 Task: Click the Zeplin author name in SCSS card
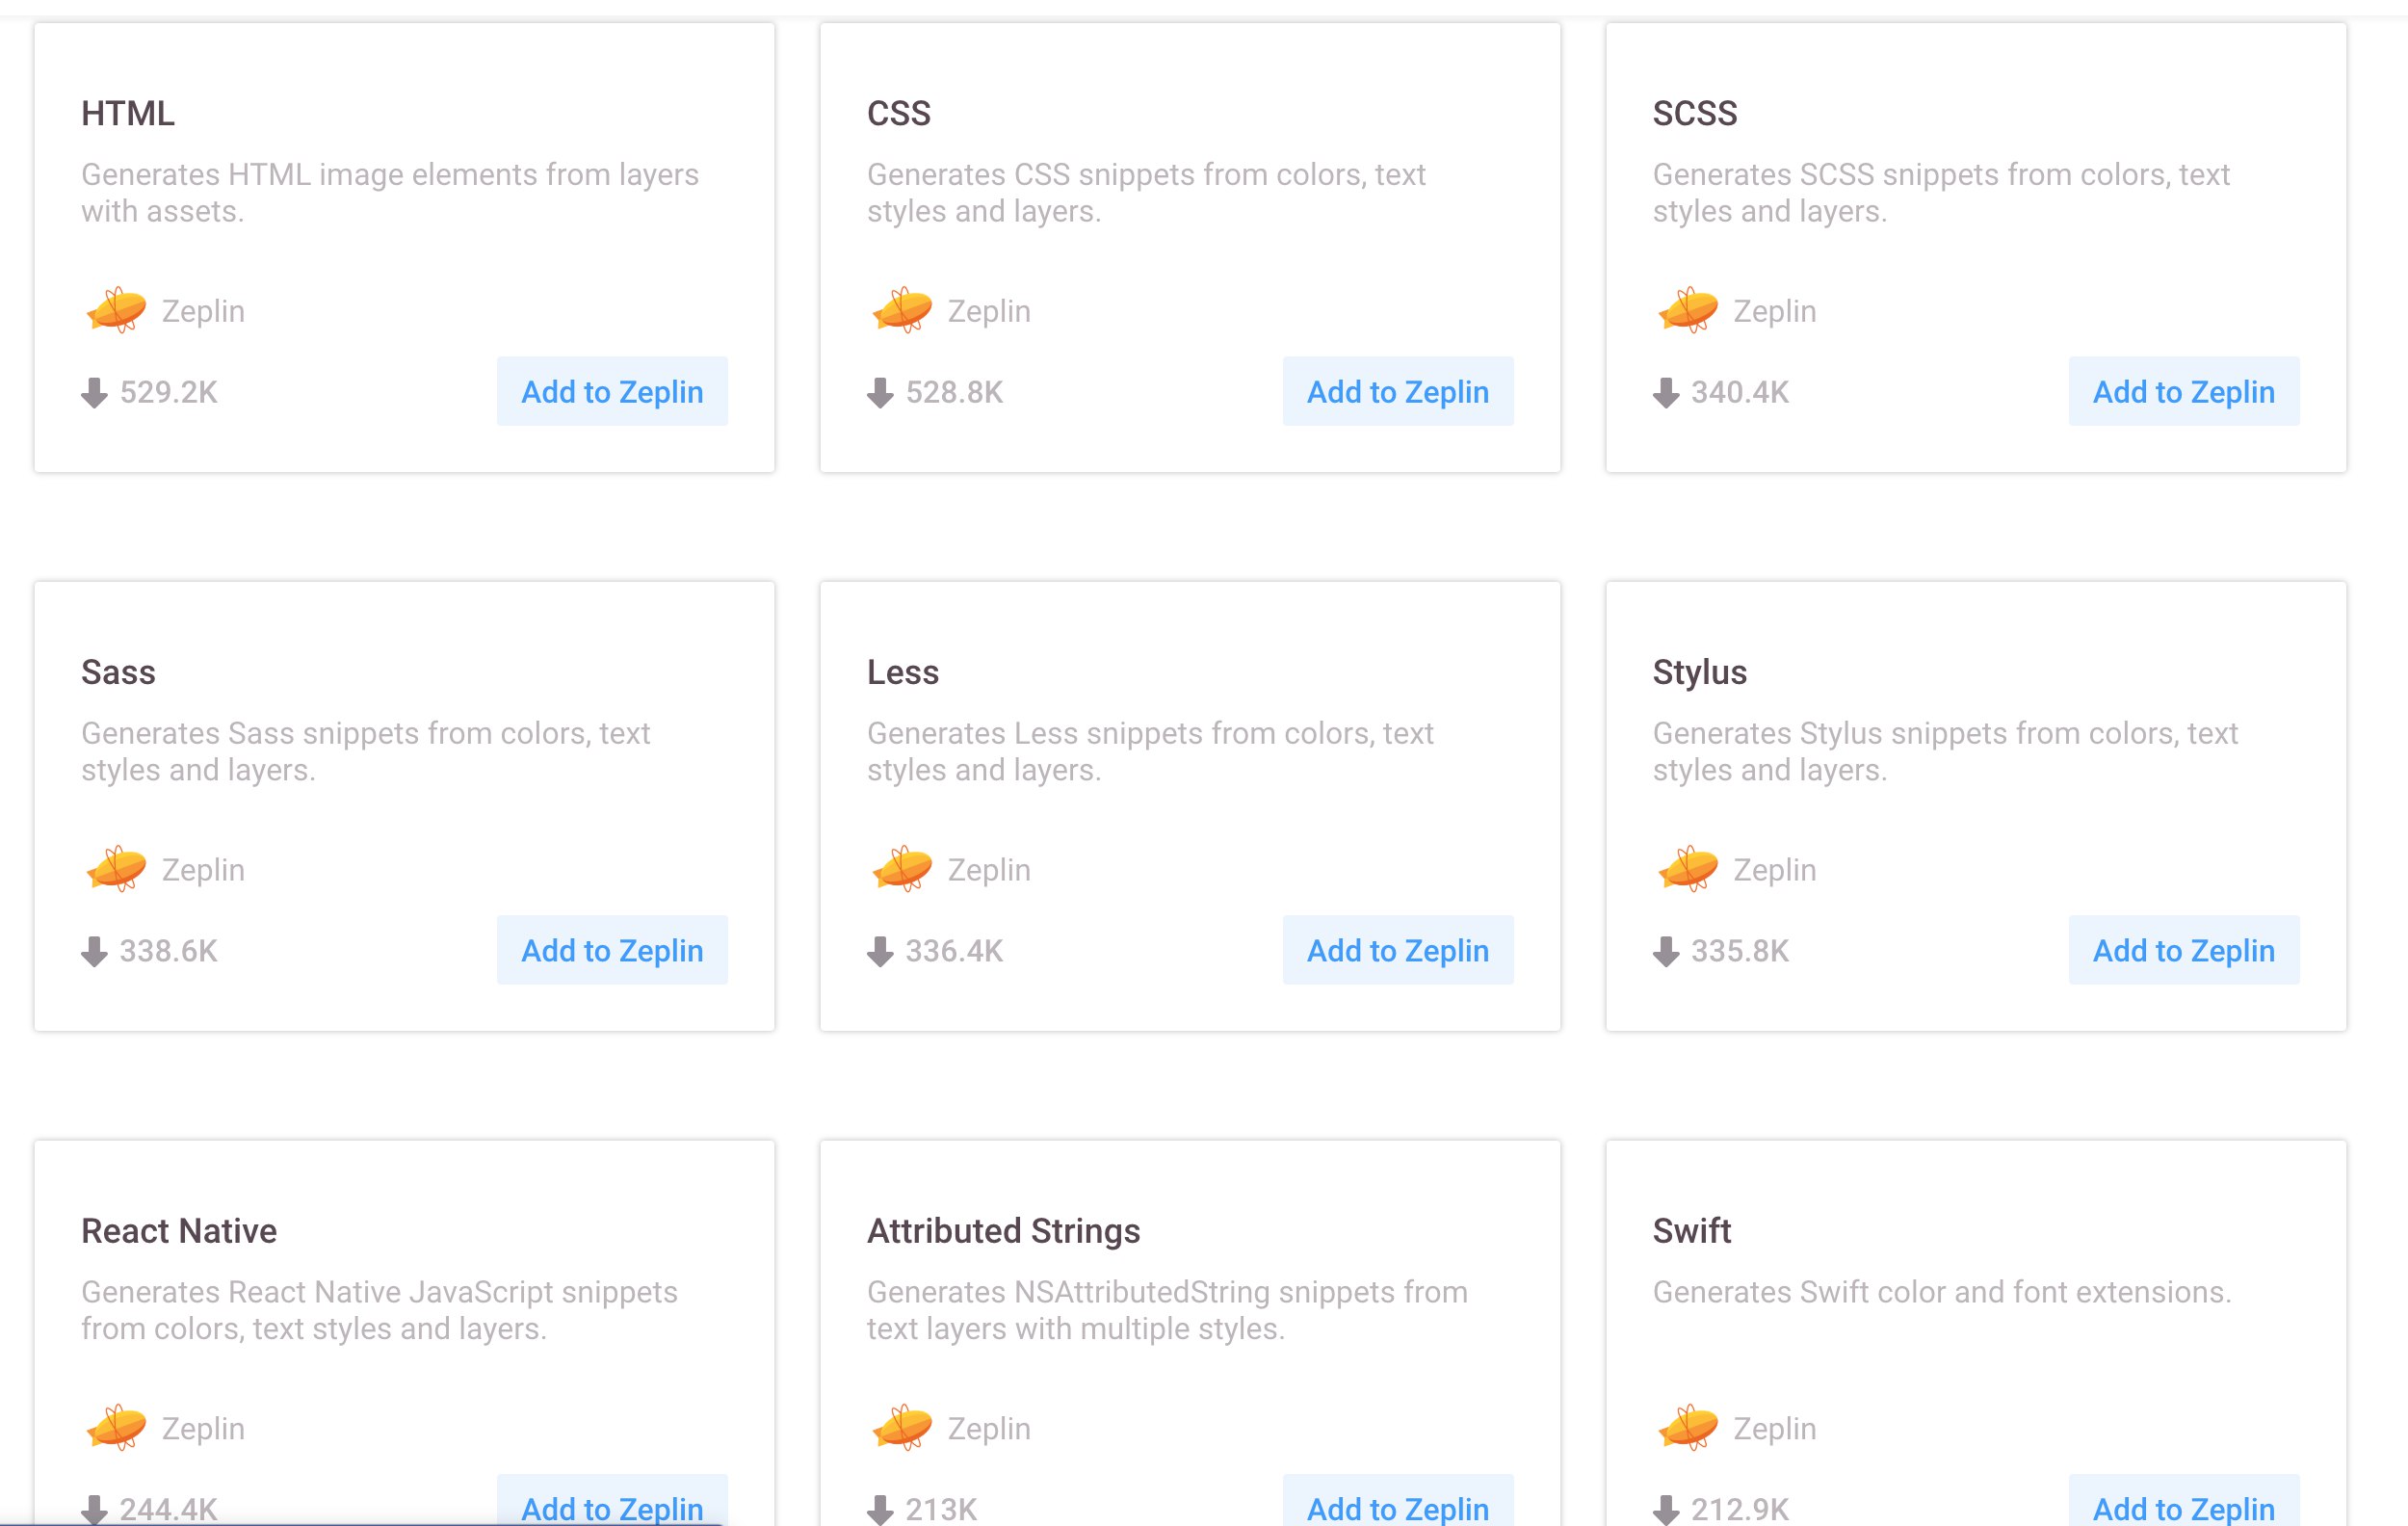click(x=1775, y=311)
